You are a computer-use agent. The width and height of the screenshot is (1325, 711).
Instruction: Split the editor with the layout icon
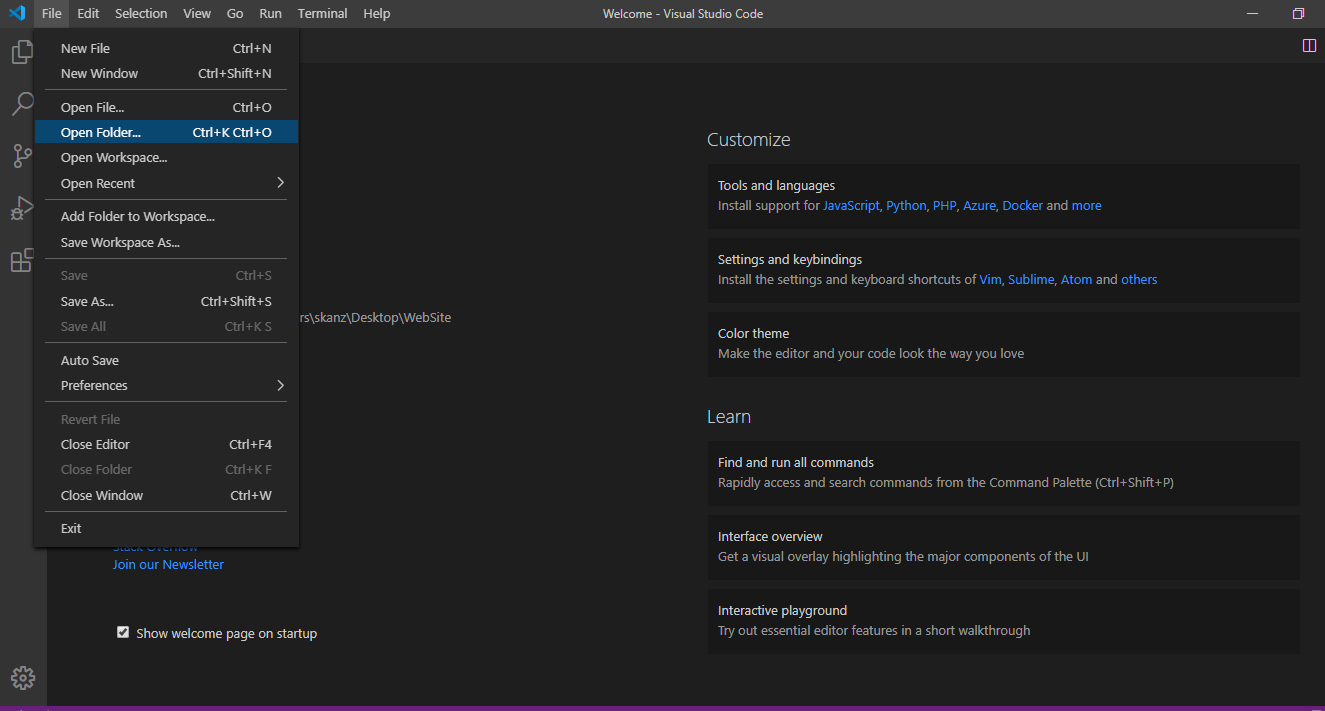point(1309,45)
